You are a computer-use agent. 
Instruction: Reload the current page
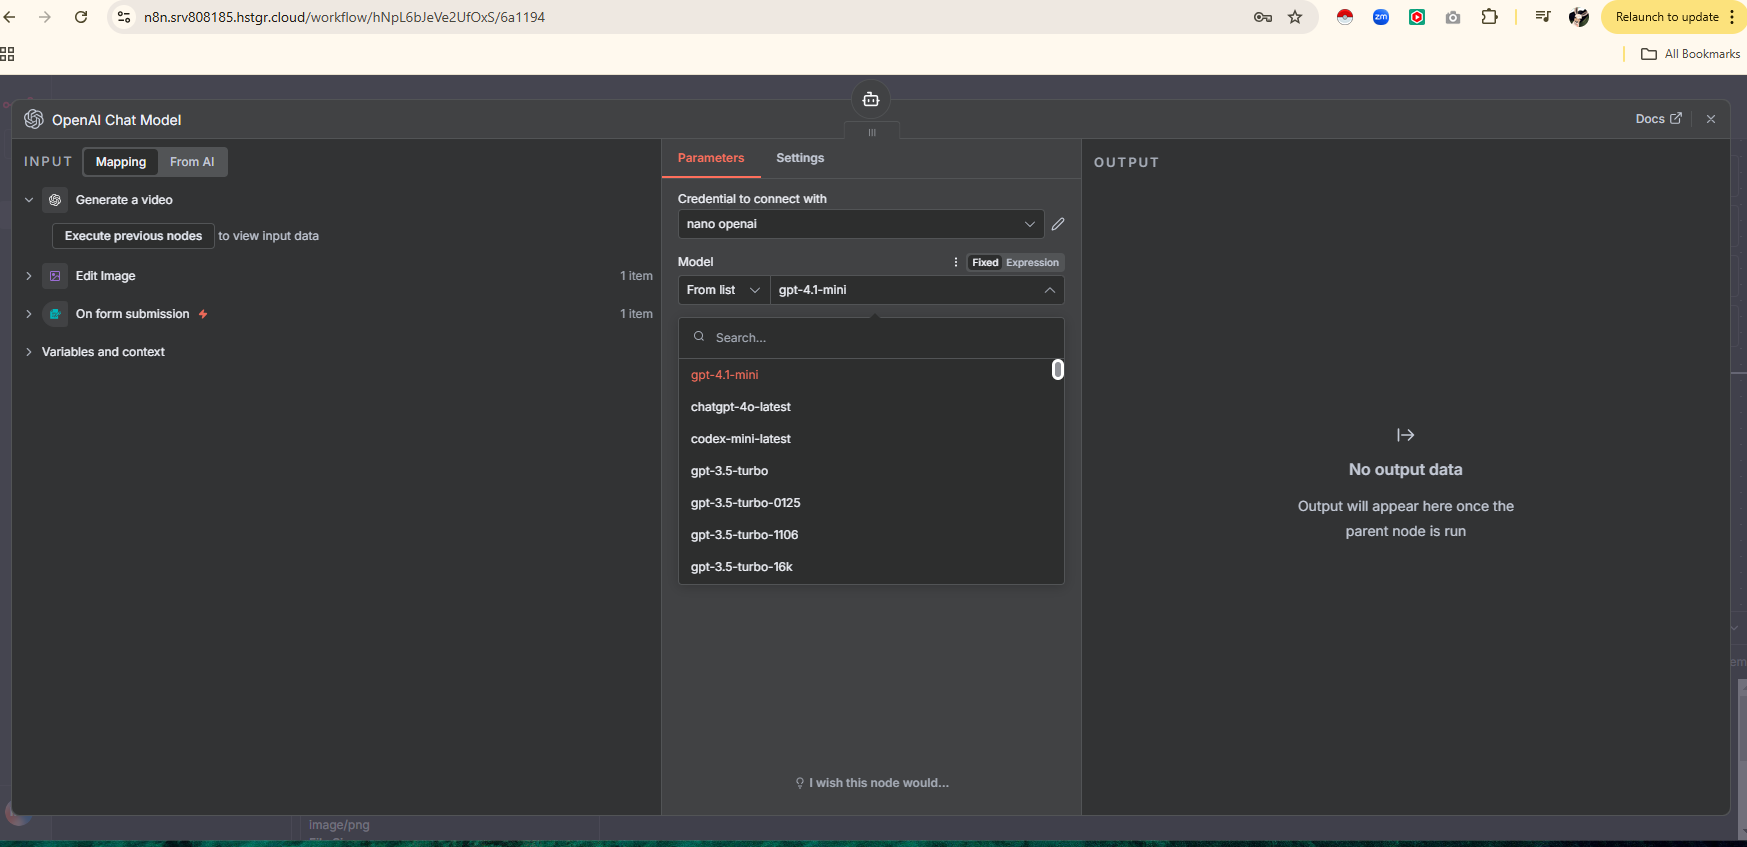[81, 17]
